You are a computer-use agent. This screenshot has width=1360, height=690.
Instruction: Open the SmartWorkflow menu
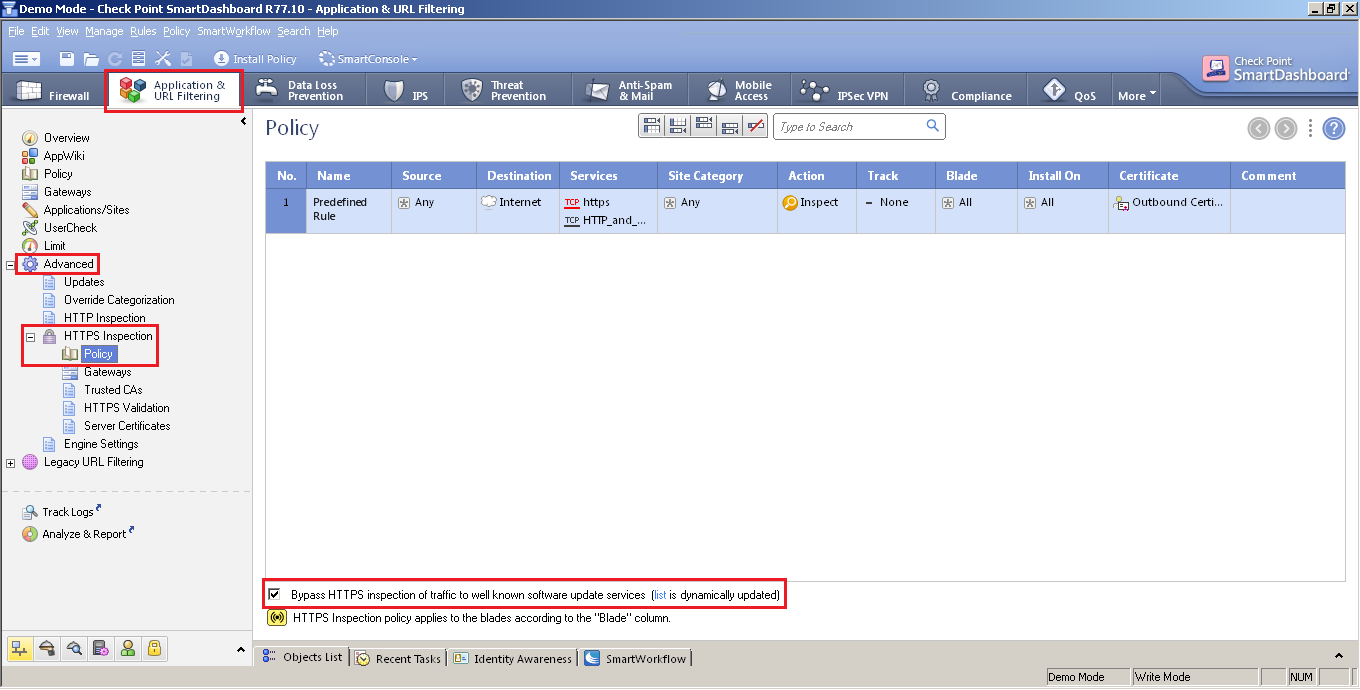point(234,31)
